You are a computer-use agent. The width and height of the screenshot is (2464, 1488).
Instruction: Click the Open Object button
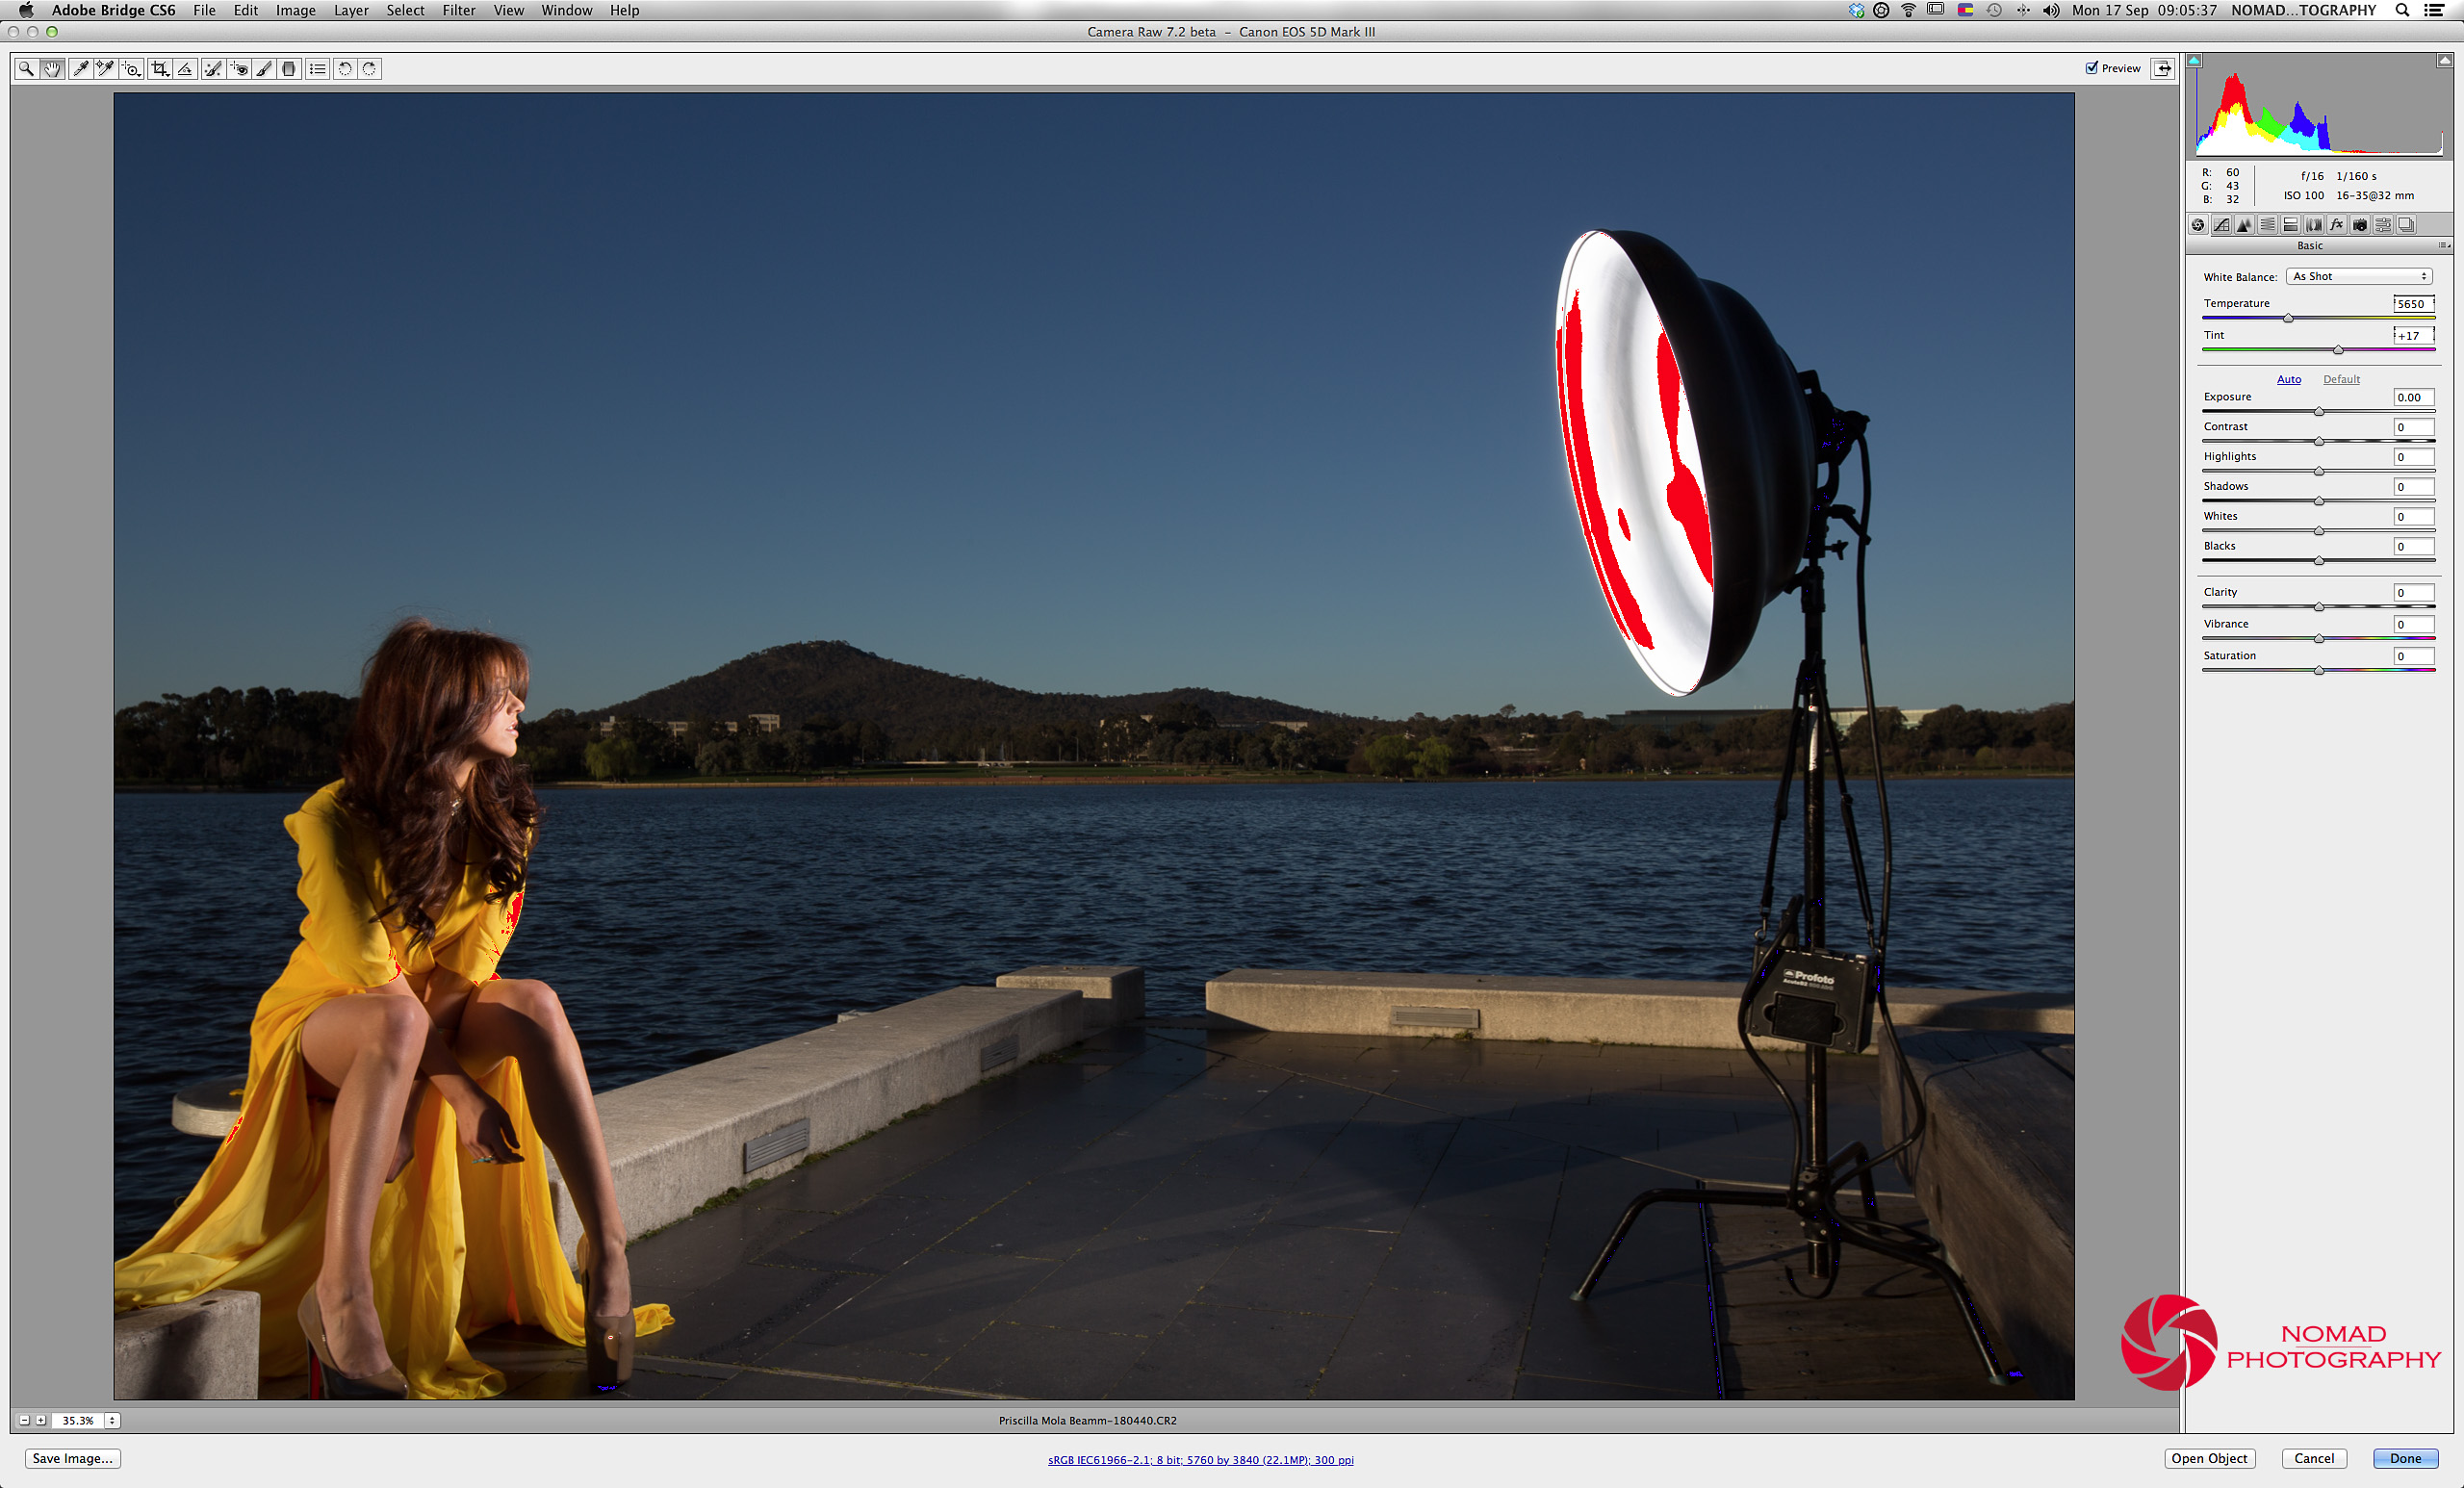2208,1458
